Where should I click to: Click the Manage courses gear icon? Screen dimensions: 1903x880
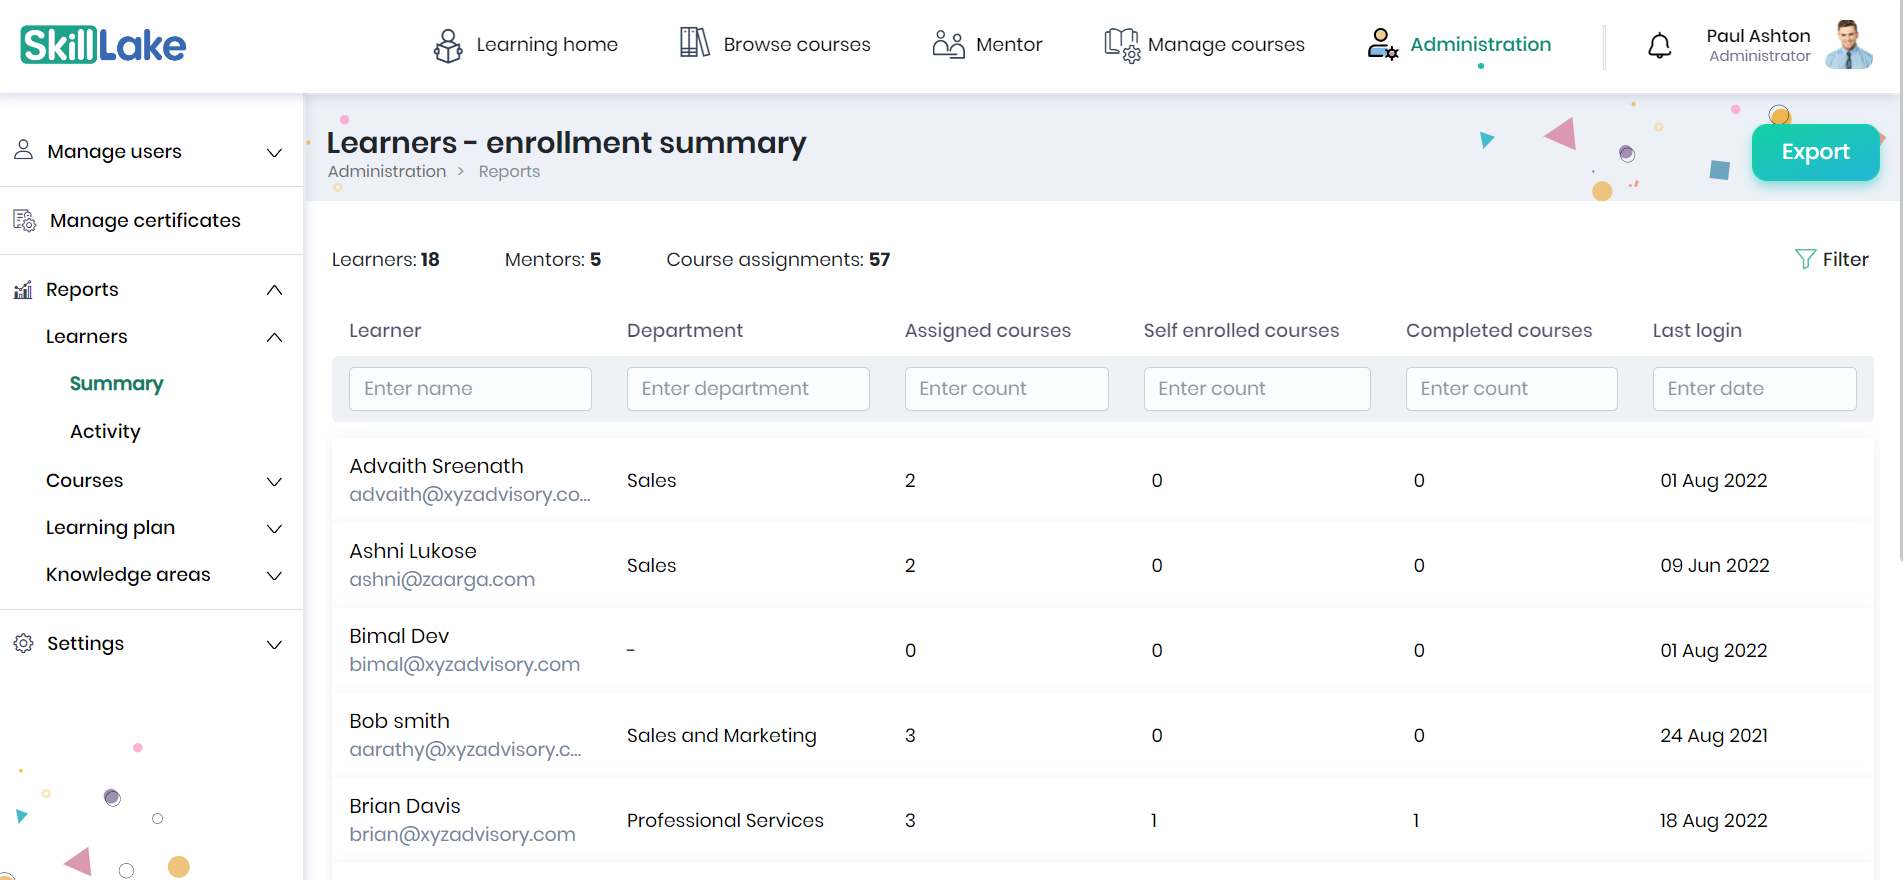click(1121, 45)
